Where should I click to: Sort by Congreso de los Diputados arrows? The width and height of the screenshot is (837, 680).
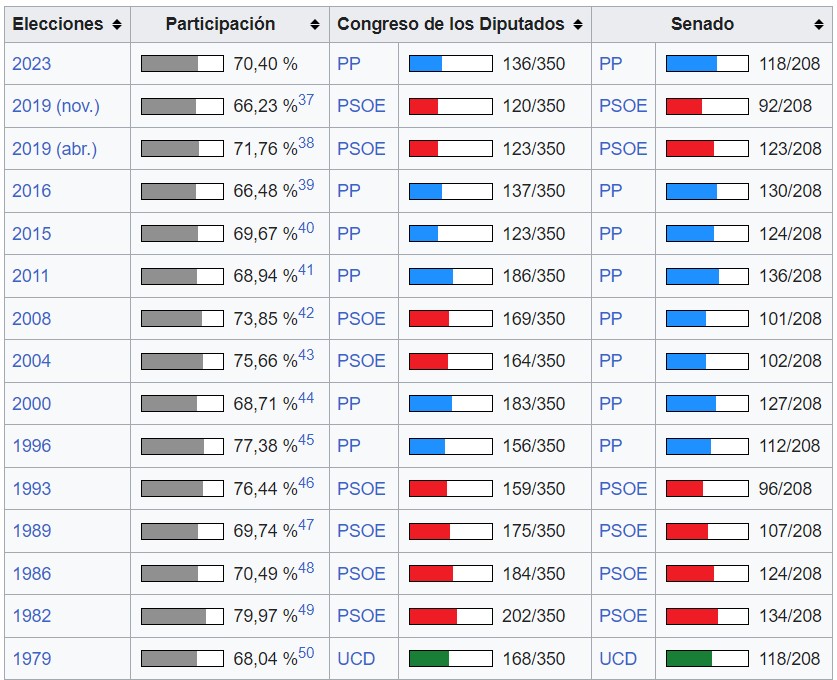click(578, 24)
